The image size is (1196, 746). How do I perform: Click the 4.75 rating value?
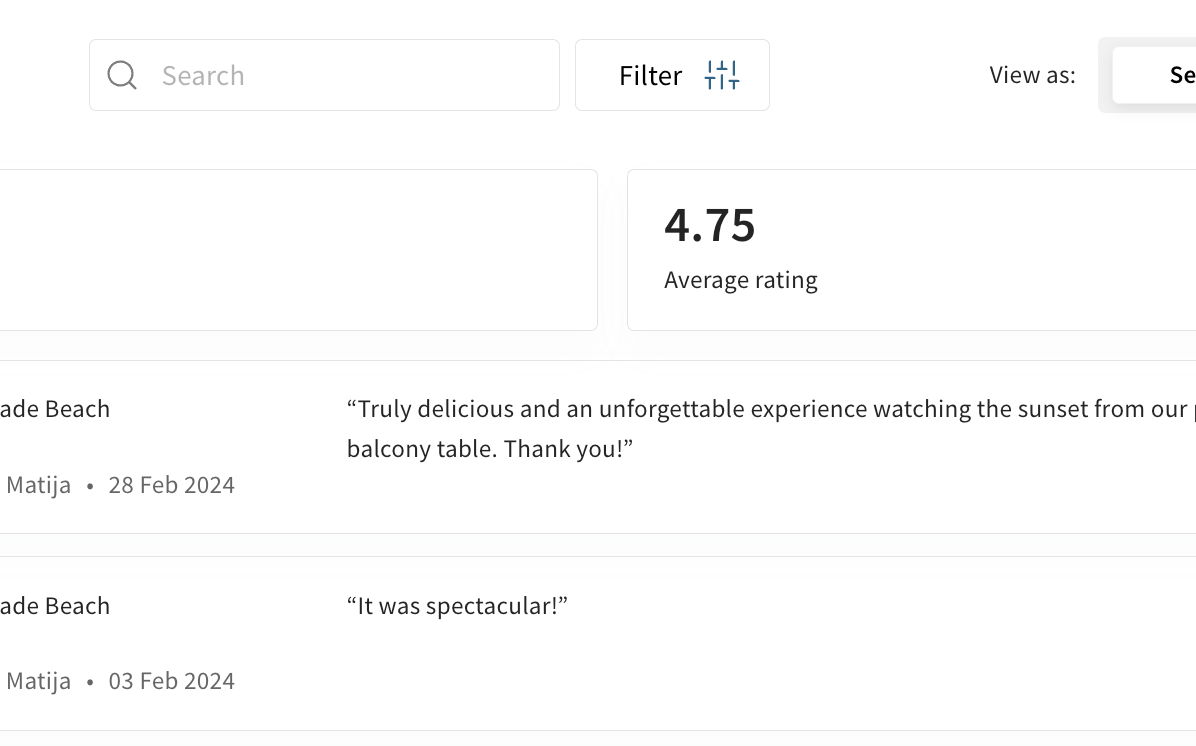tap(710, 225)
